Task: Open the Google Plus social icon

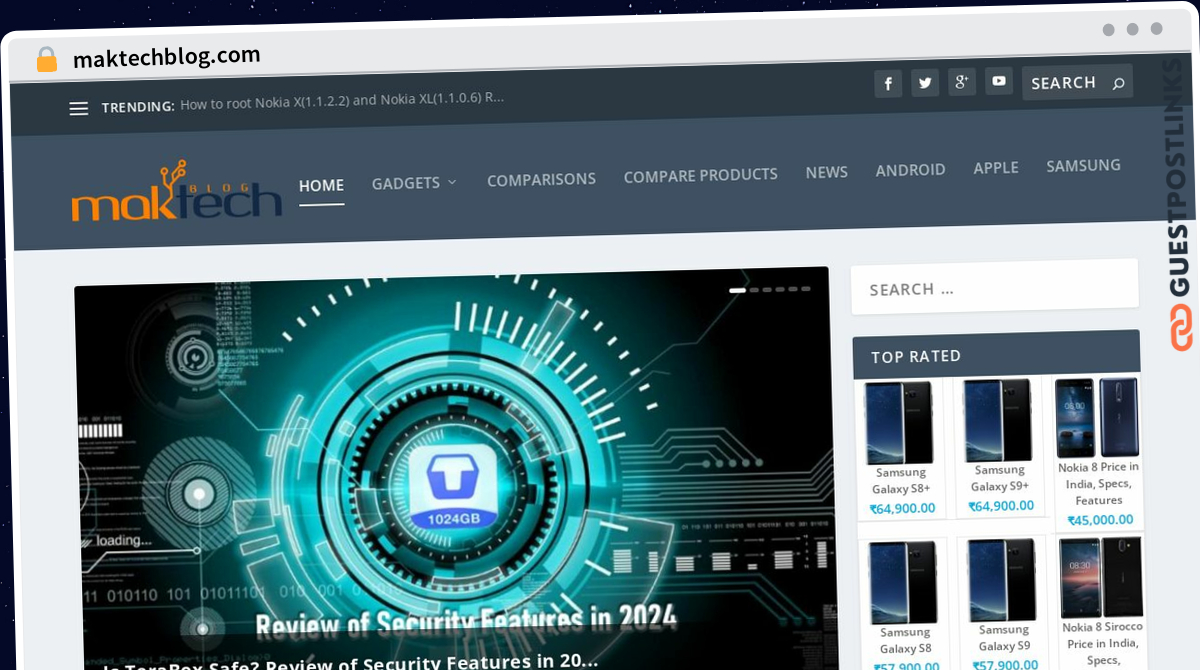Action: 962,82
